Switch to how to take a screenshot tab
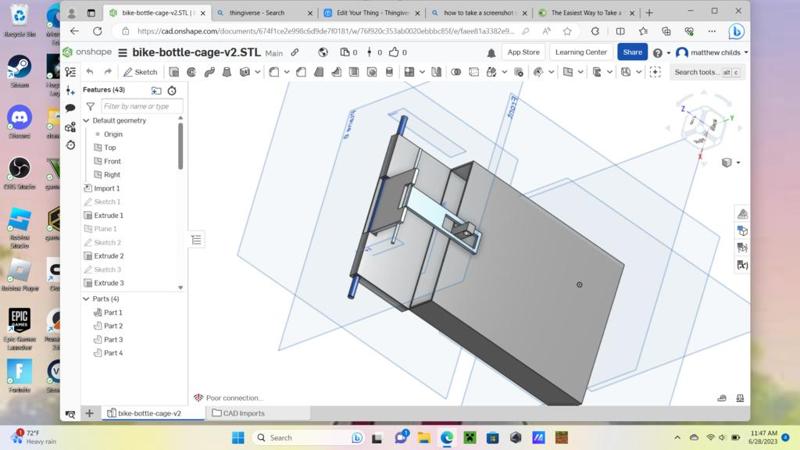Viewport: 800px width, 450px height. coord(479,13)
